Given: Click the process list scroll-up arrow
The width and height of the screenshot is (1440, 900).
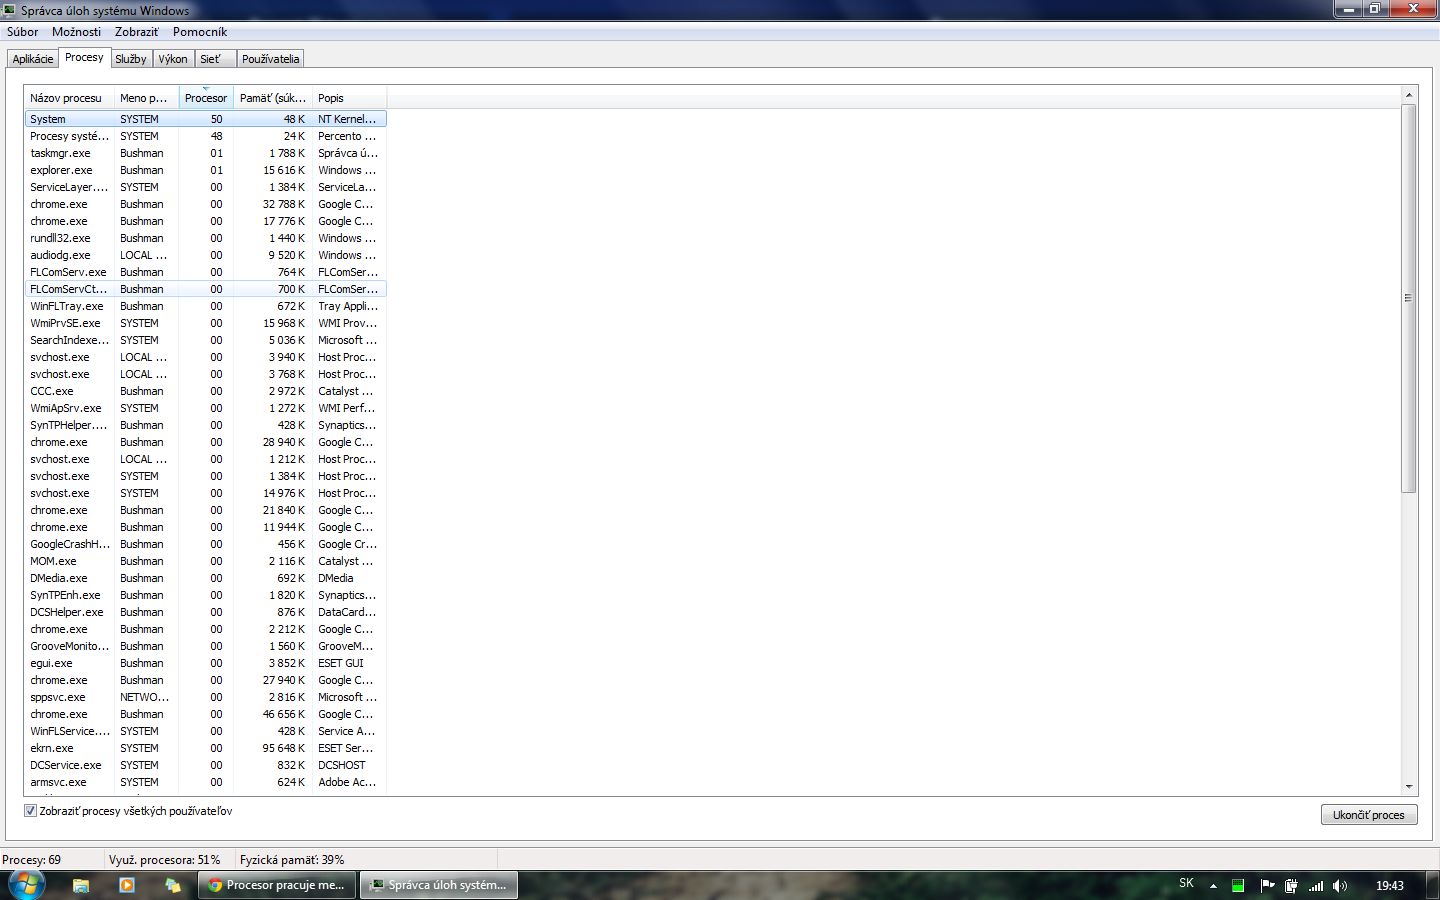Looking at the screenshot, I should 1409,95.
